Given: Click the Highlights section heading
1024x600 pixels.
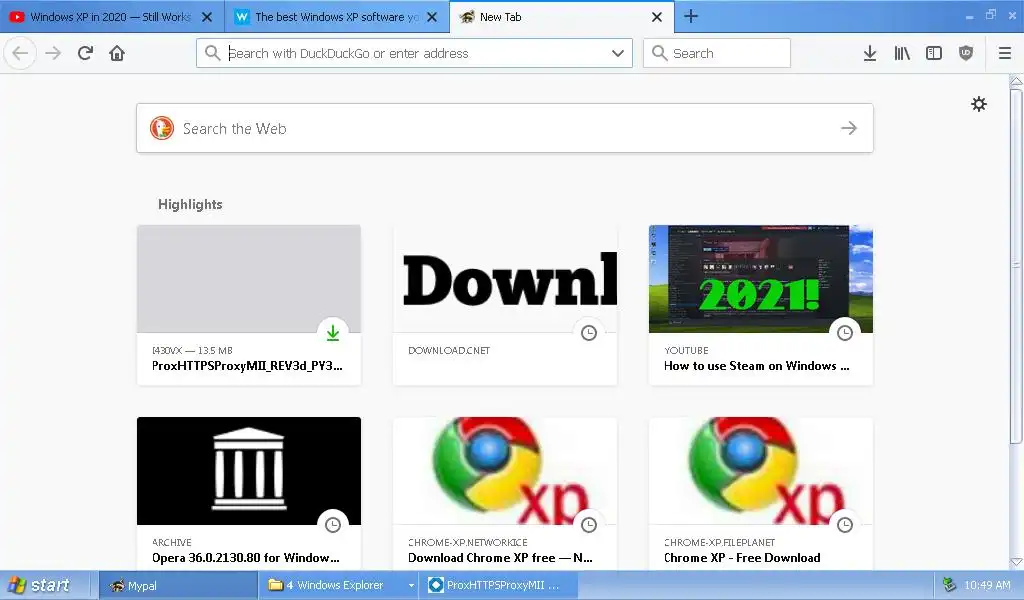Looking at the screenshot, I should pos(190,204).
